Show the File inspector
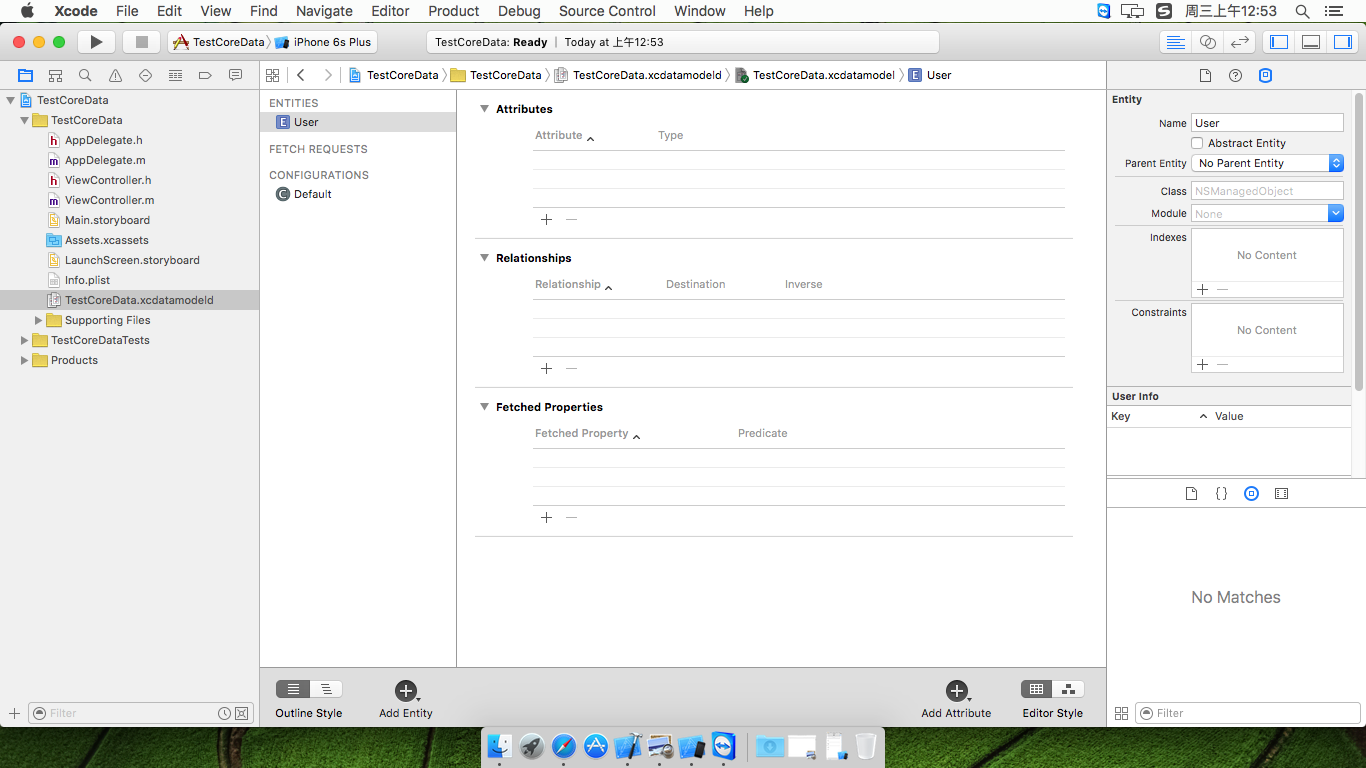The height and width of the screenshot is (768, 1366). pyautogui.click(x=1205, y=75)
